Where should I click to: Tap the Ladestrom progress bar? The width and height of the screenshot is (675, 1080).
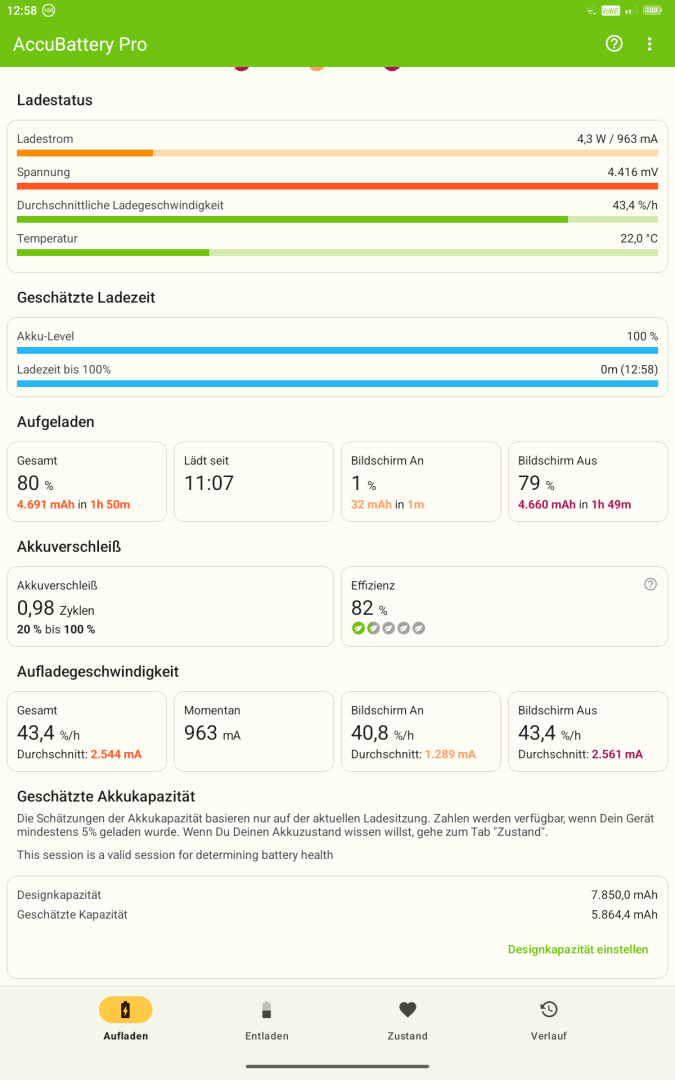coord(338,153)
